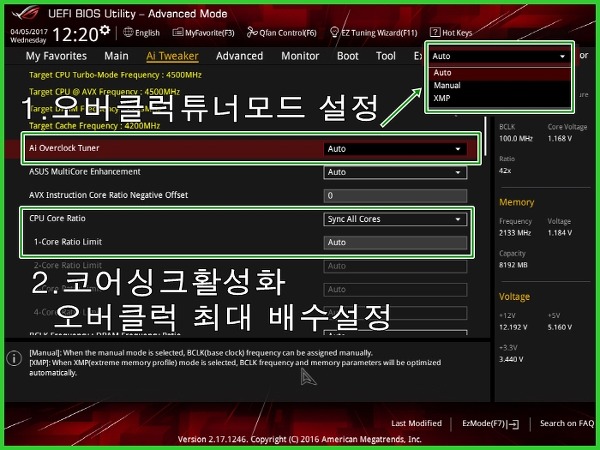600x450 pixels.
Task: Click the 04/05/2017 Wednesday date
Action: pos(29,36)
